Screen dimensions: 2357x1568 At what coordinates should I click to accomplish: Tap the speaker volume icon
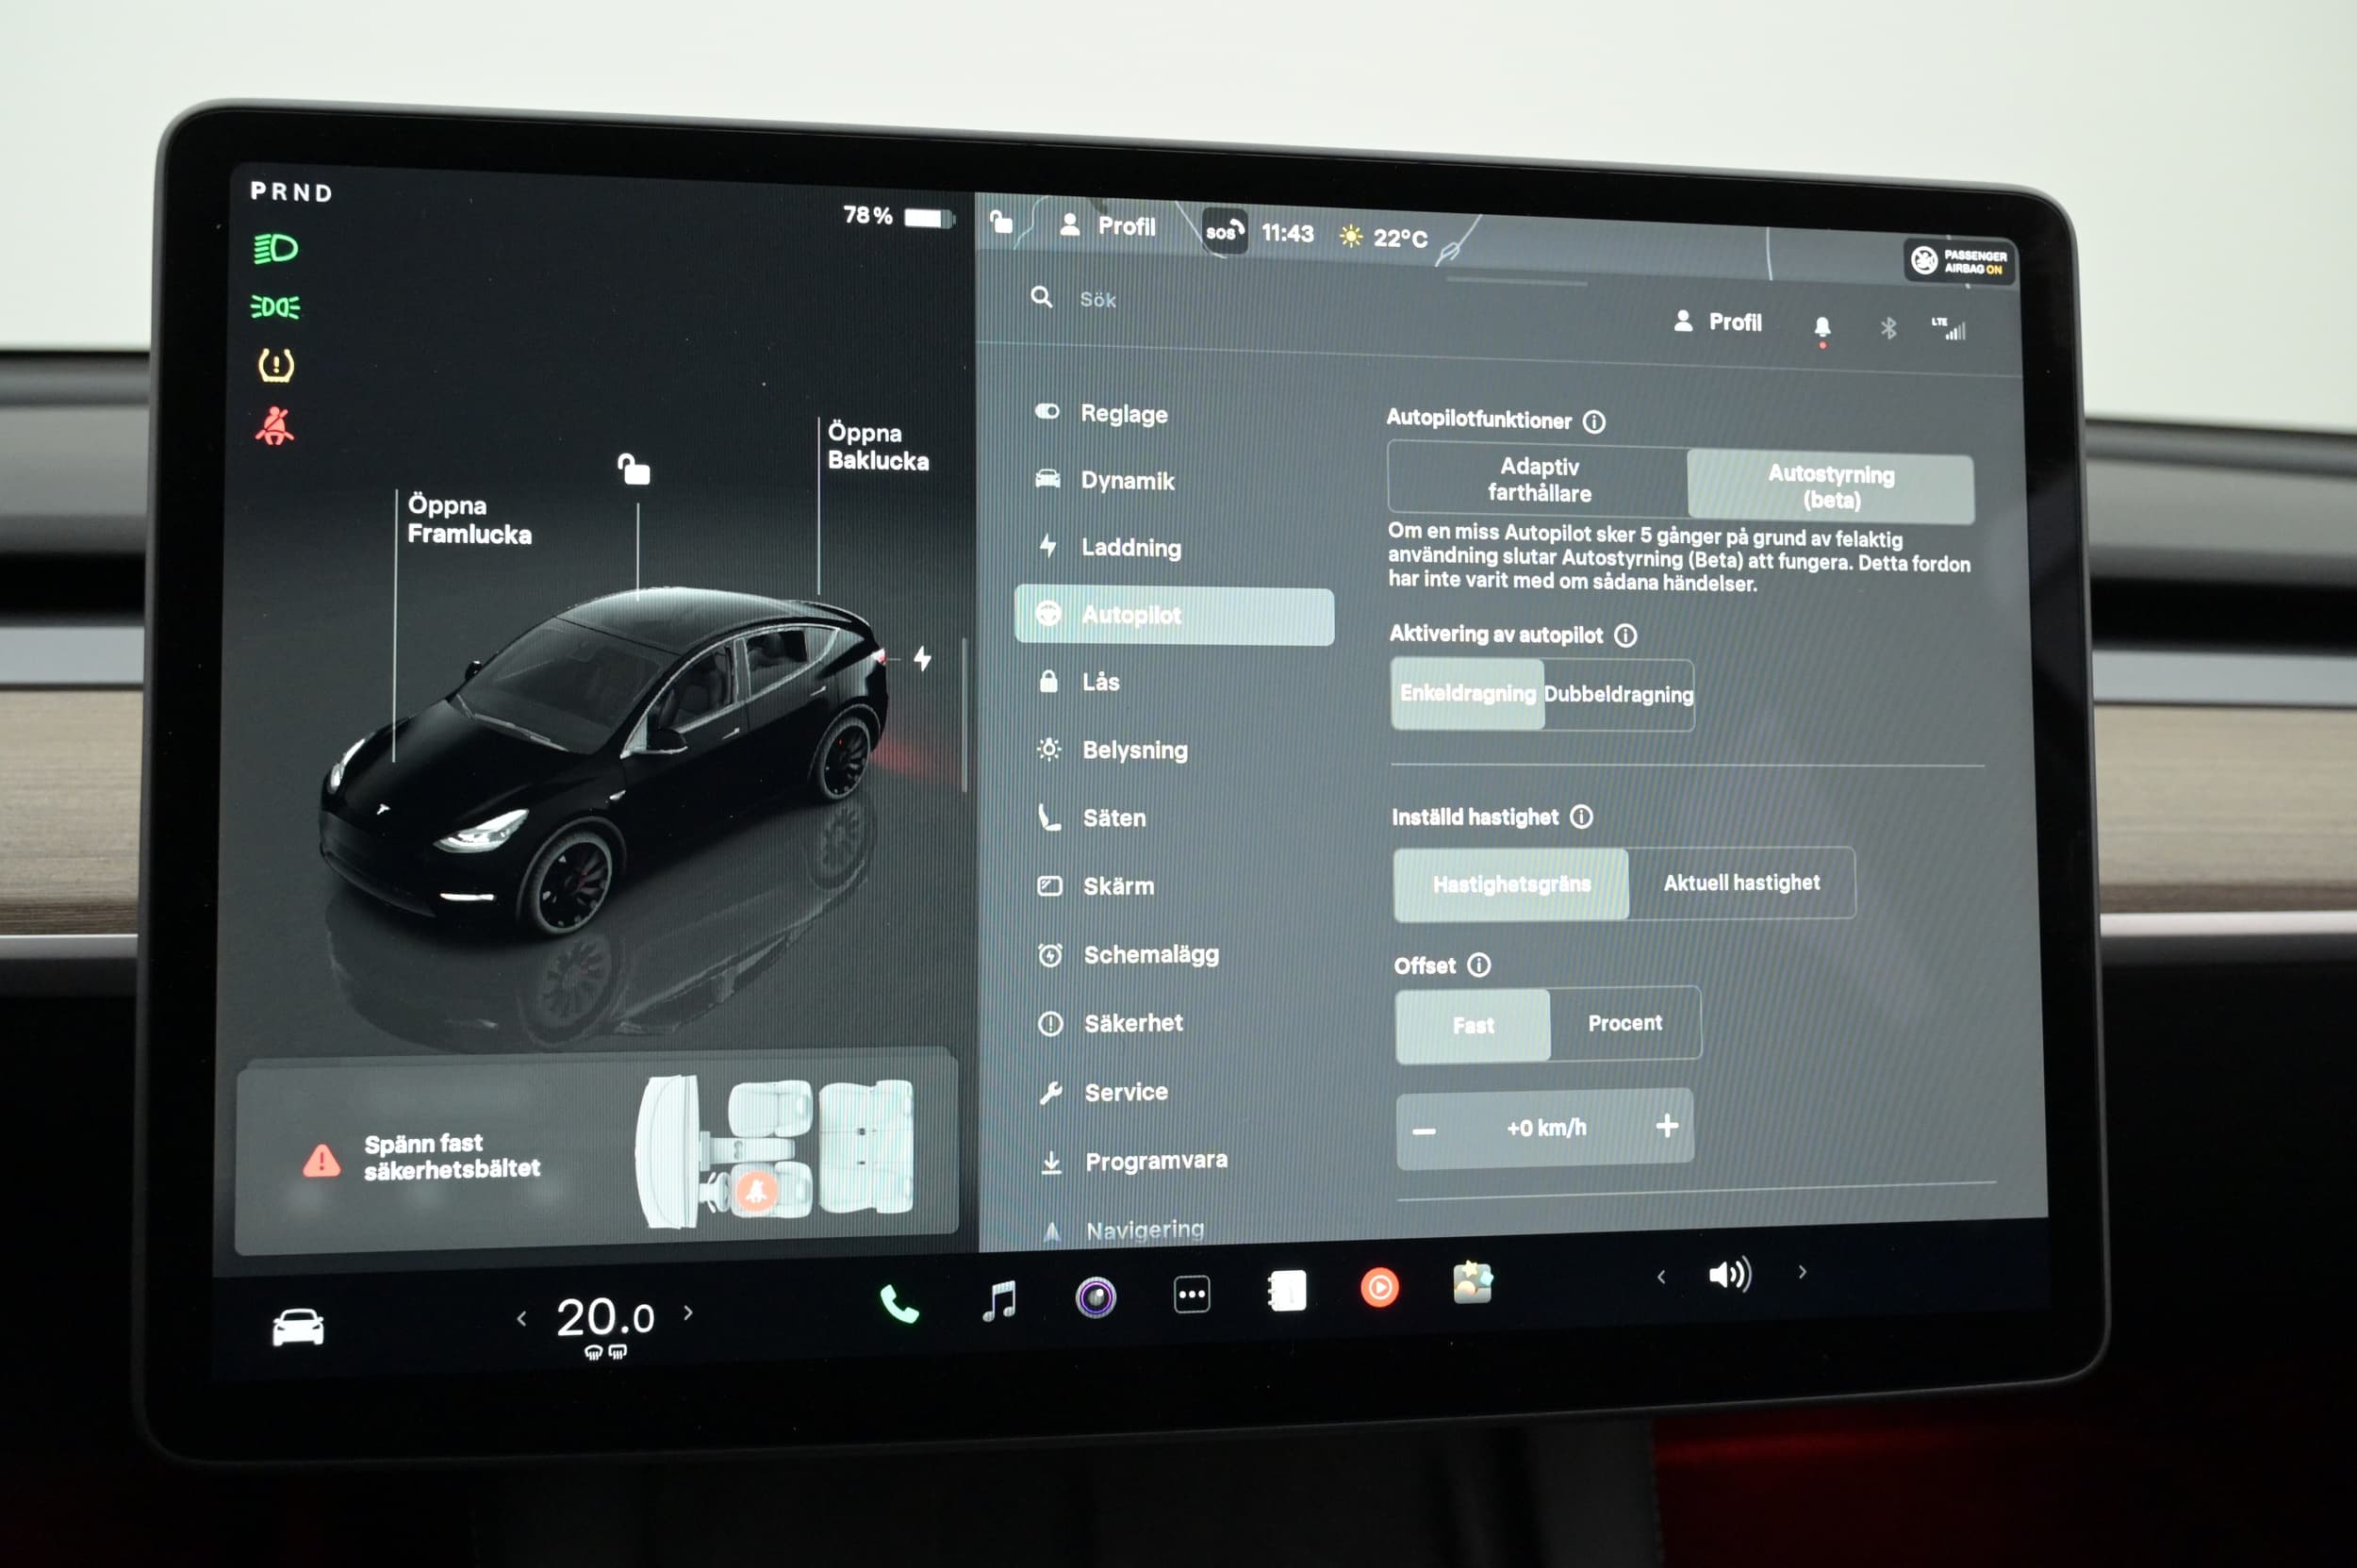(x=1729, y=1274)
